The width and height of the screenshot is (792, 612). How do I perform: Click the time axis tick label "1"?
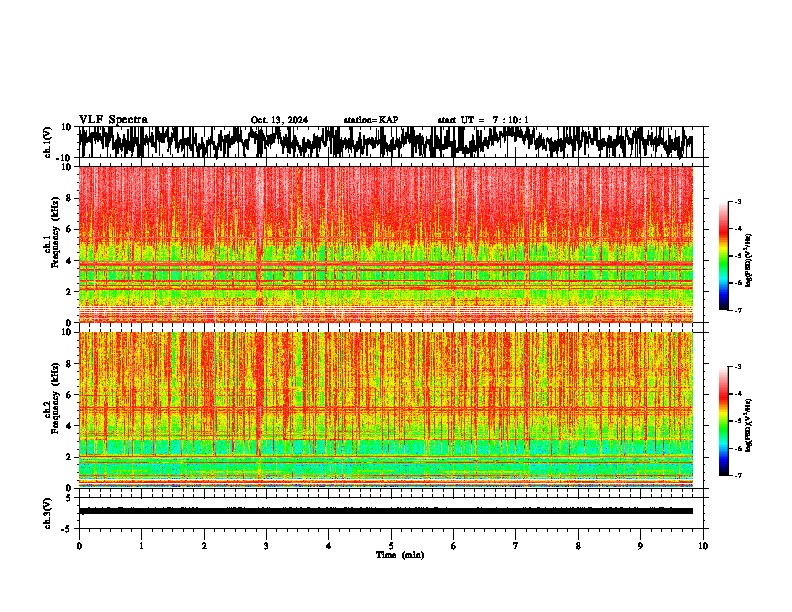141,546
